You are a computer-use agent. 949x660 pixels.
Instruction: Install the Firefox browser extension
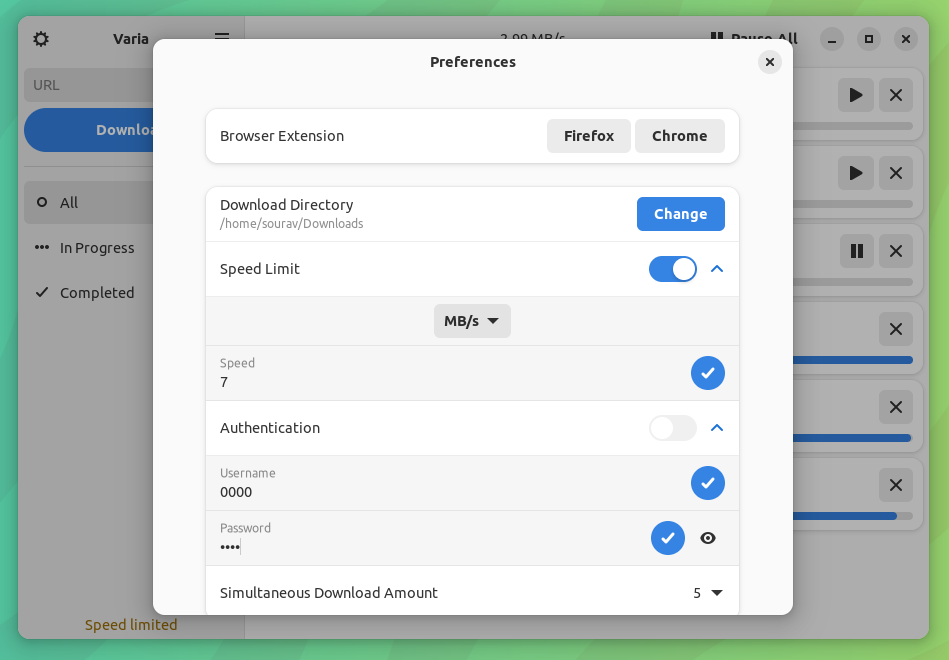[588, 136]
